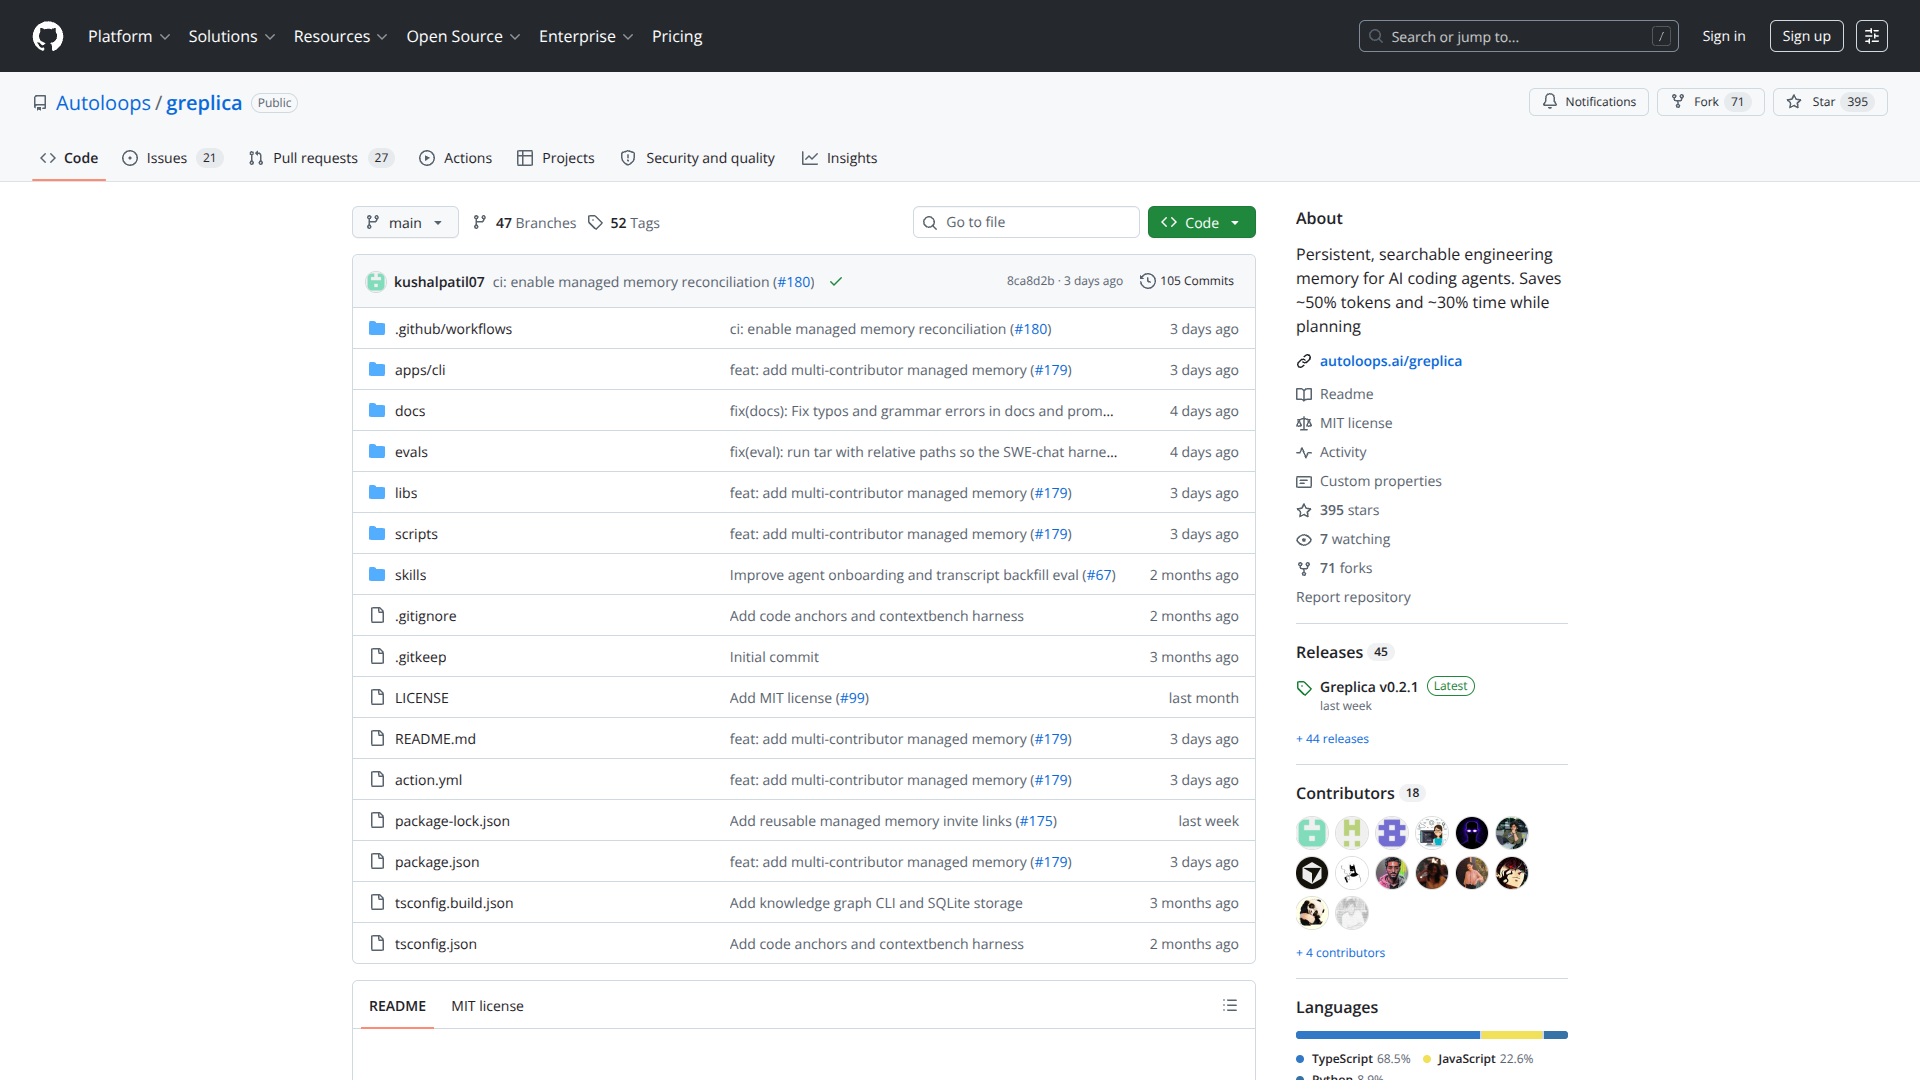Expand the Resources menu

[340, 36]
